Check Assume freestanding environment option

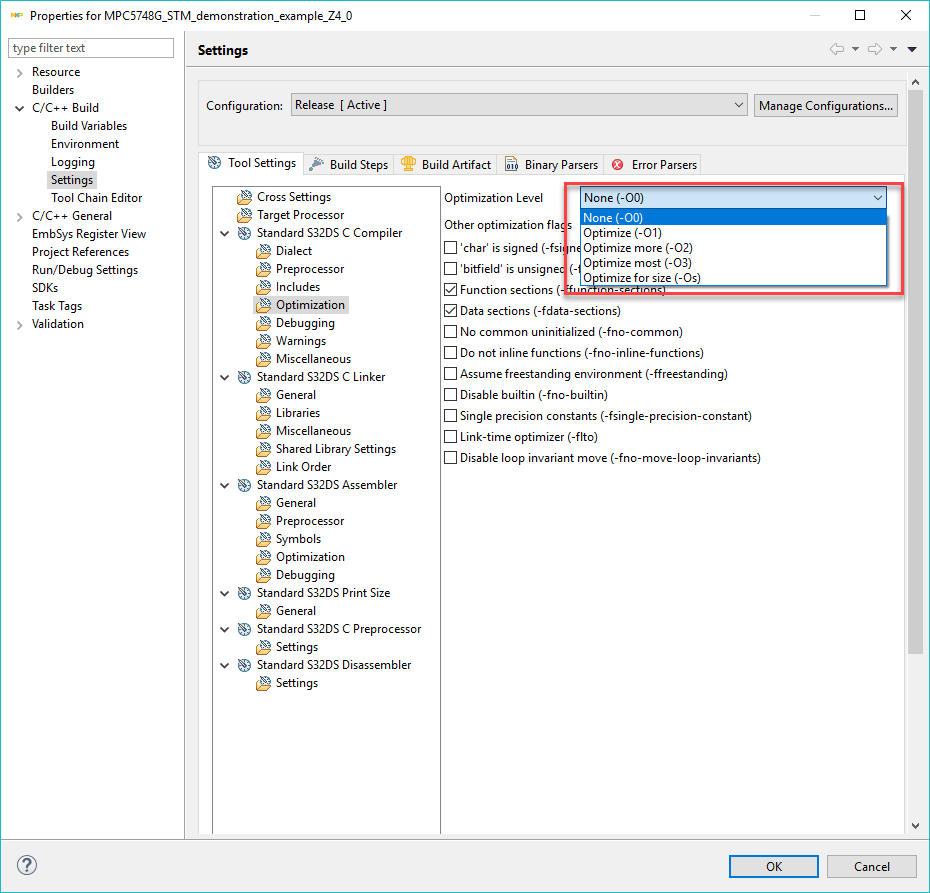tap(451, 374)
